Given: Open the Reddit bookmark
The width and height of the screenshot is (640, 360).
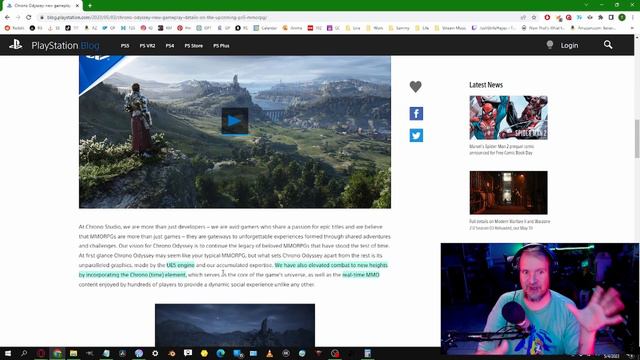Looking at the screenshot, I should coord(15,28).
